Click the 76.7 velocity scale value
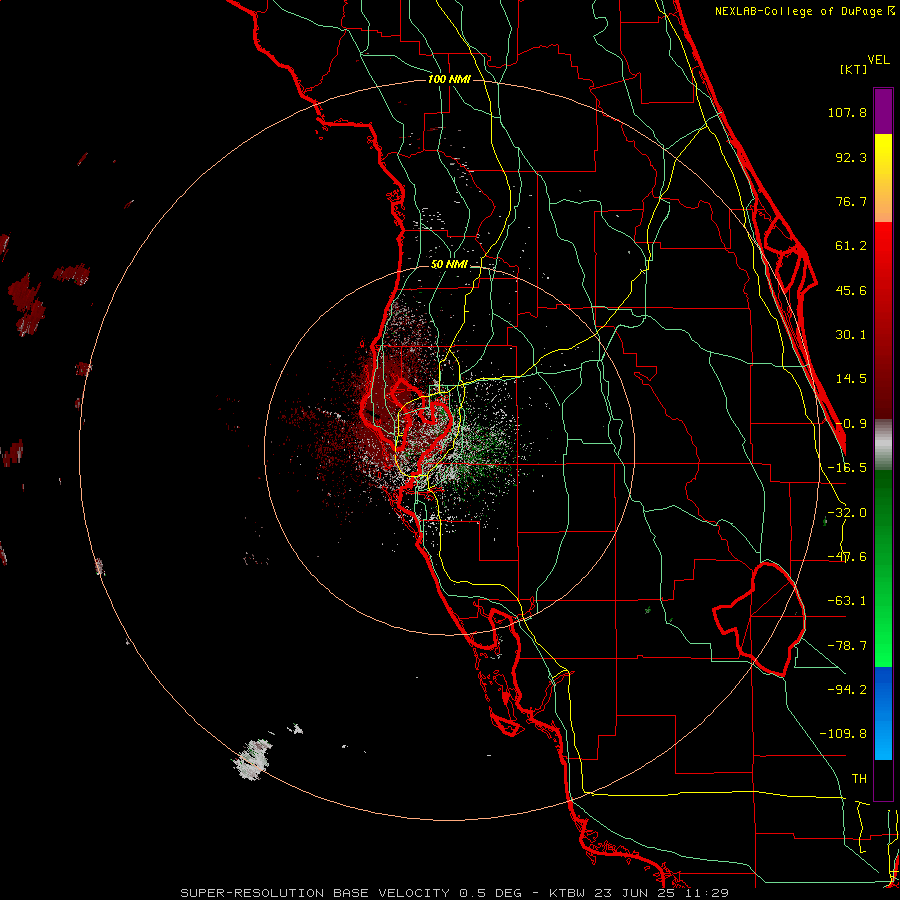900x900 pixels. click(851, 201)
